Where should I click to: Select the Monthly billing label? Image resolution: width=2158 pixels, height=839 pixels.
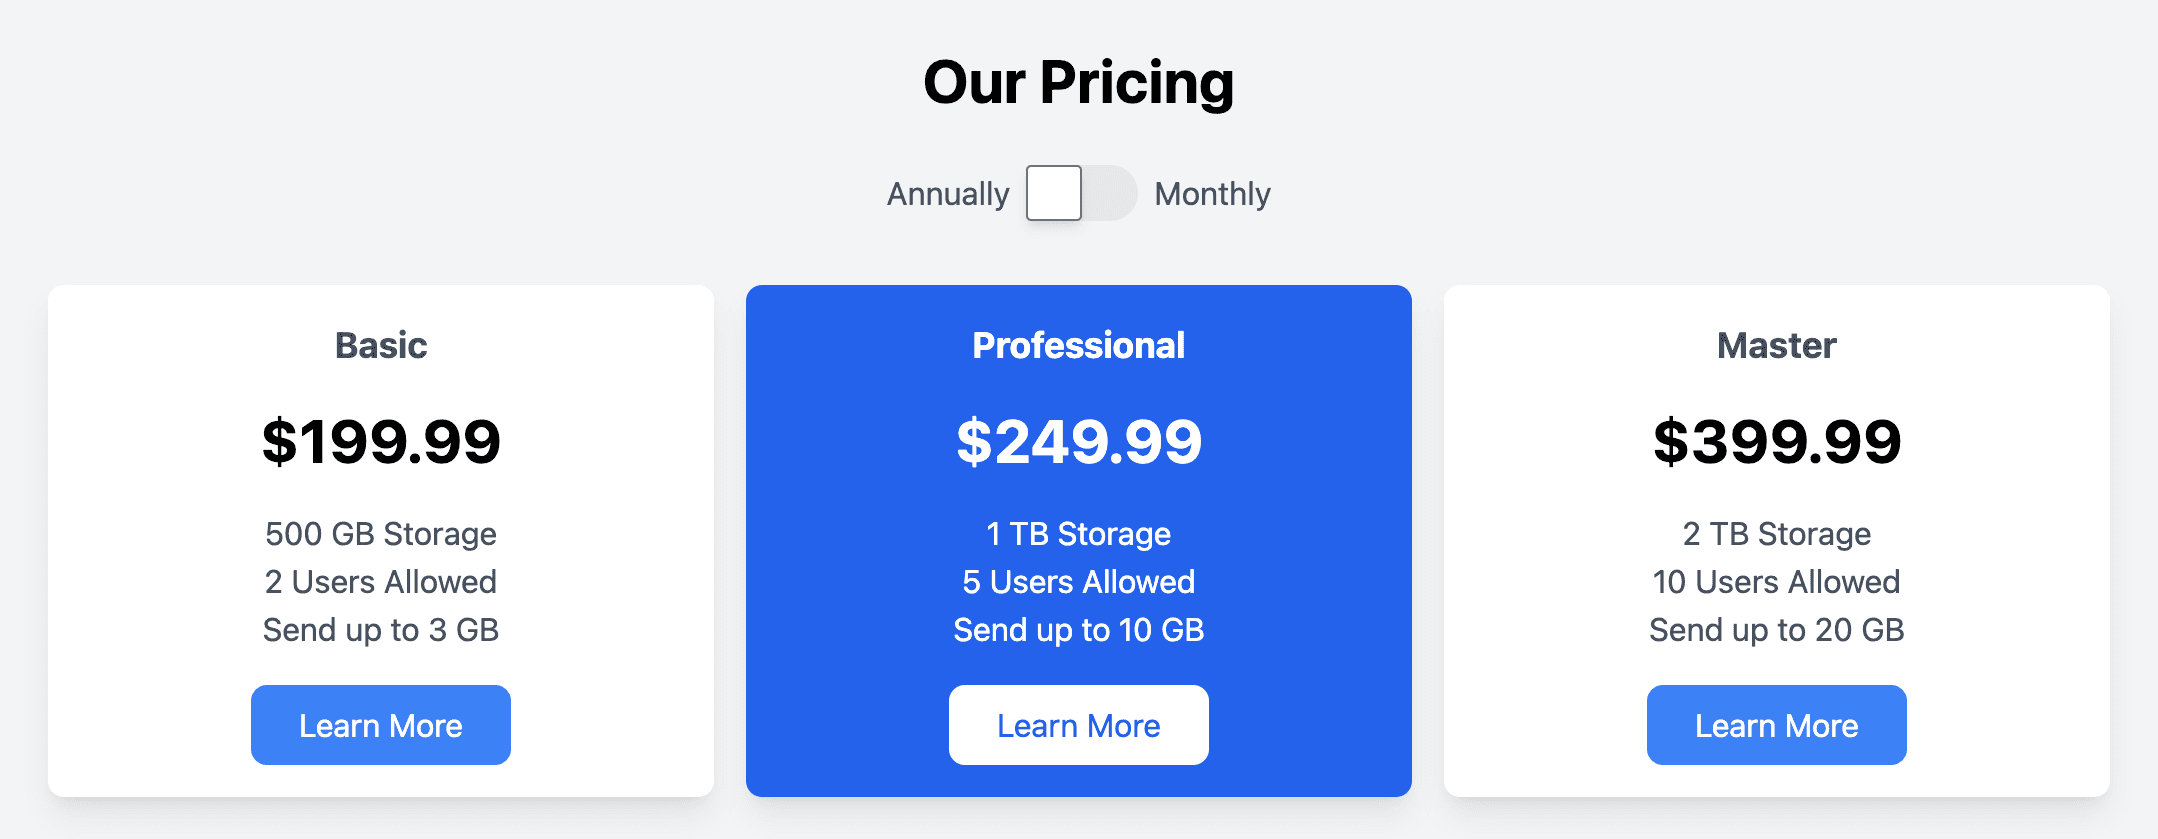click(x=1212, y=194)
